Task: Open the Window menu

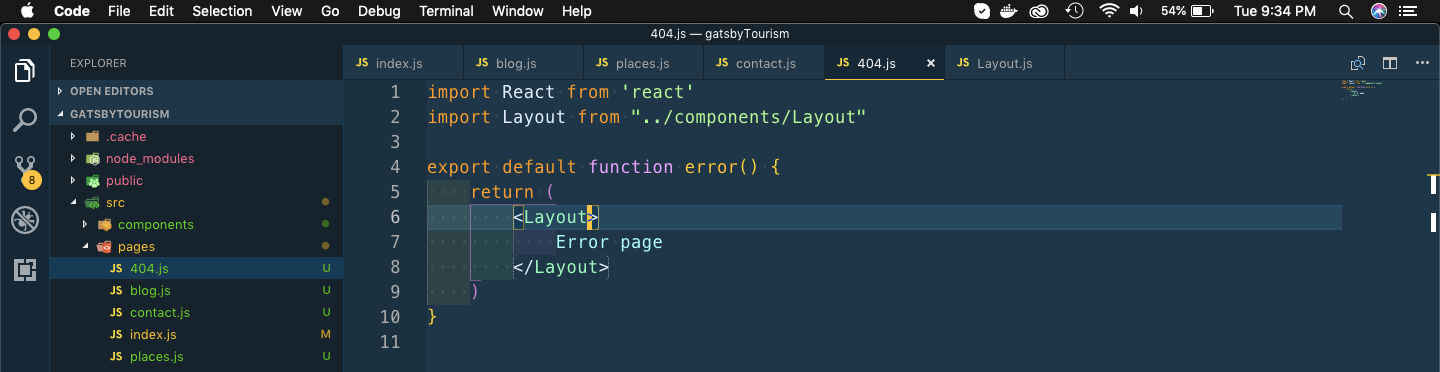Action: [x=518, y=11]
